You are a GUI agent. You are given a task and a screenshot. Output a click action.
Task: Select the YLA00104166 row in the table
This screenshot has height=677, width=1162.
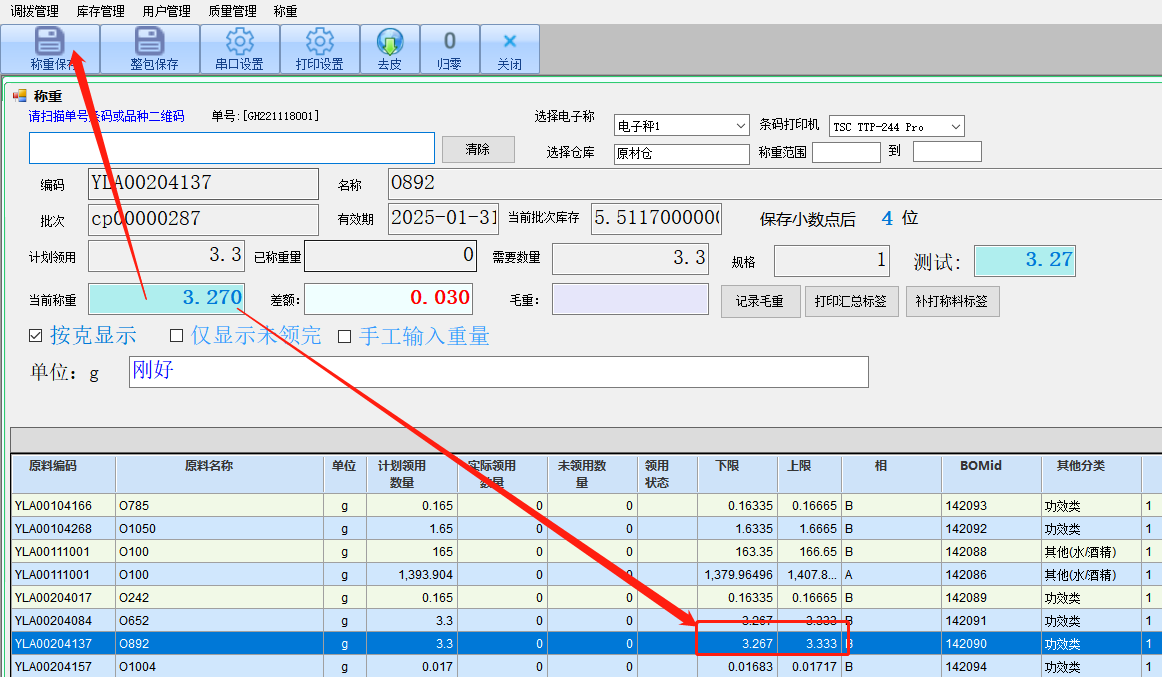(53, 506)
